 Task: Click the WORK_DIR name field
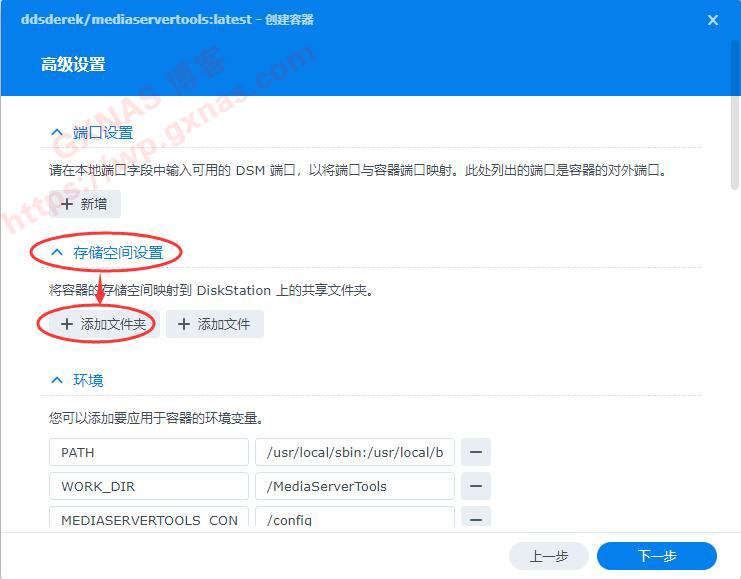click(x=148, y=487)
